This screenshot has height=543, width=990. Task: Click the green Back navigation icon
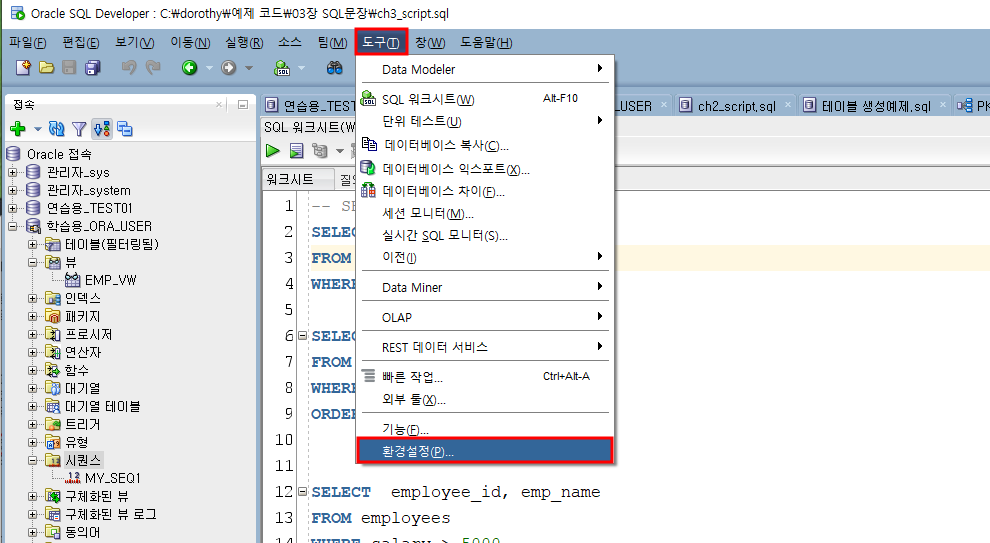pos(189,68)
